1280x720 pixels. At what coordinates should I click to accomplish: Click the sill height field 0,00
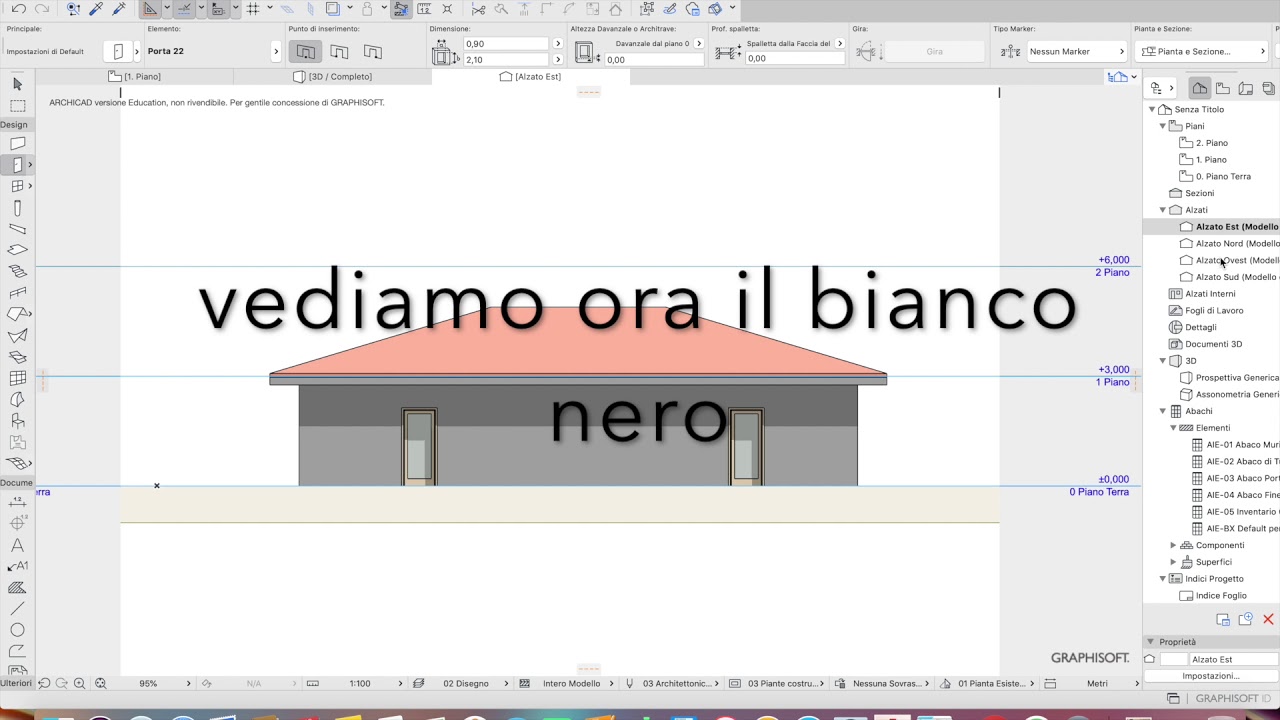(652, 59)
